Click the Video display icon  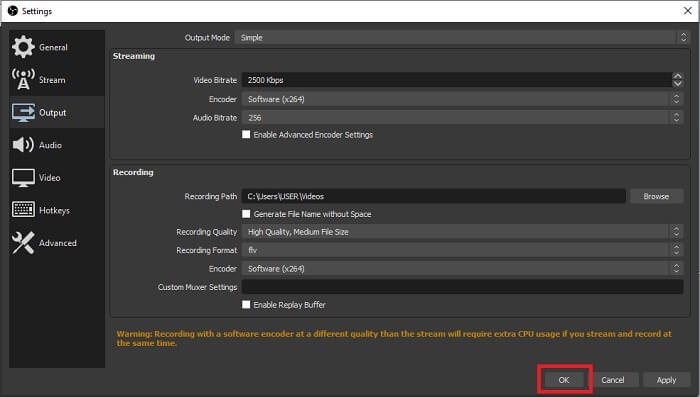click(23, 178)
